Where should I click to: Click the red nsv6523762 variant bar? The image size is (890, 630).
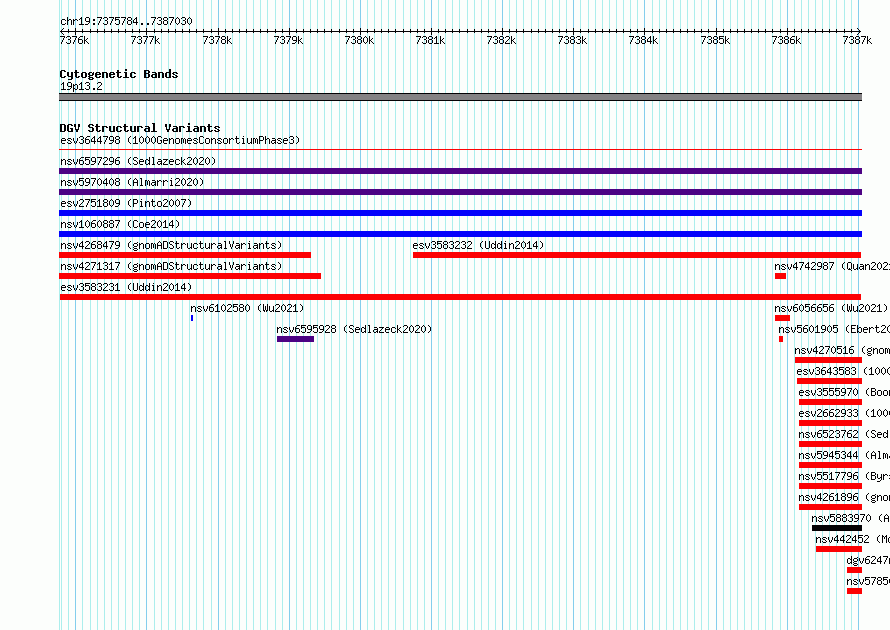(830, 444)
